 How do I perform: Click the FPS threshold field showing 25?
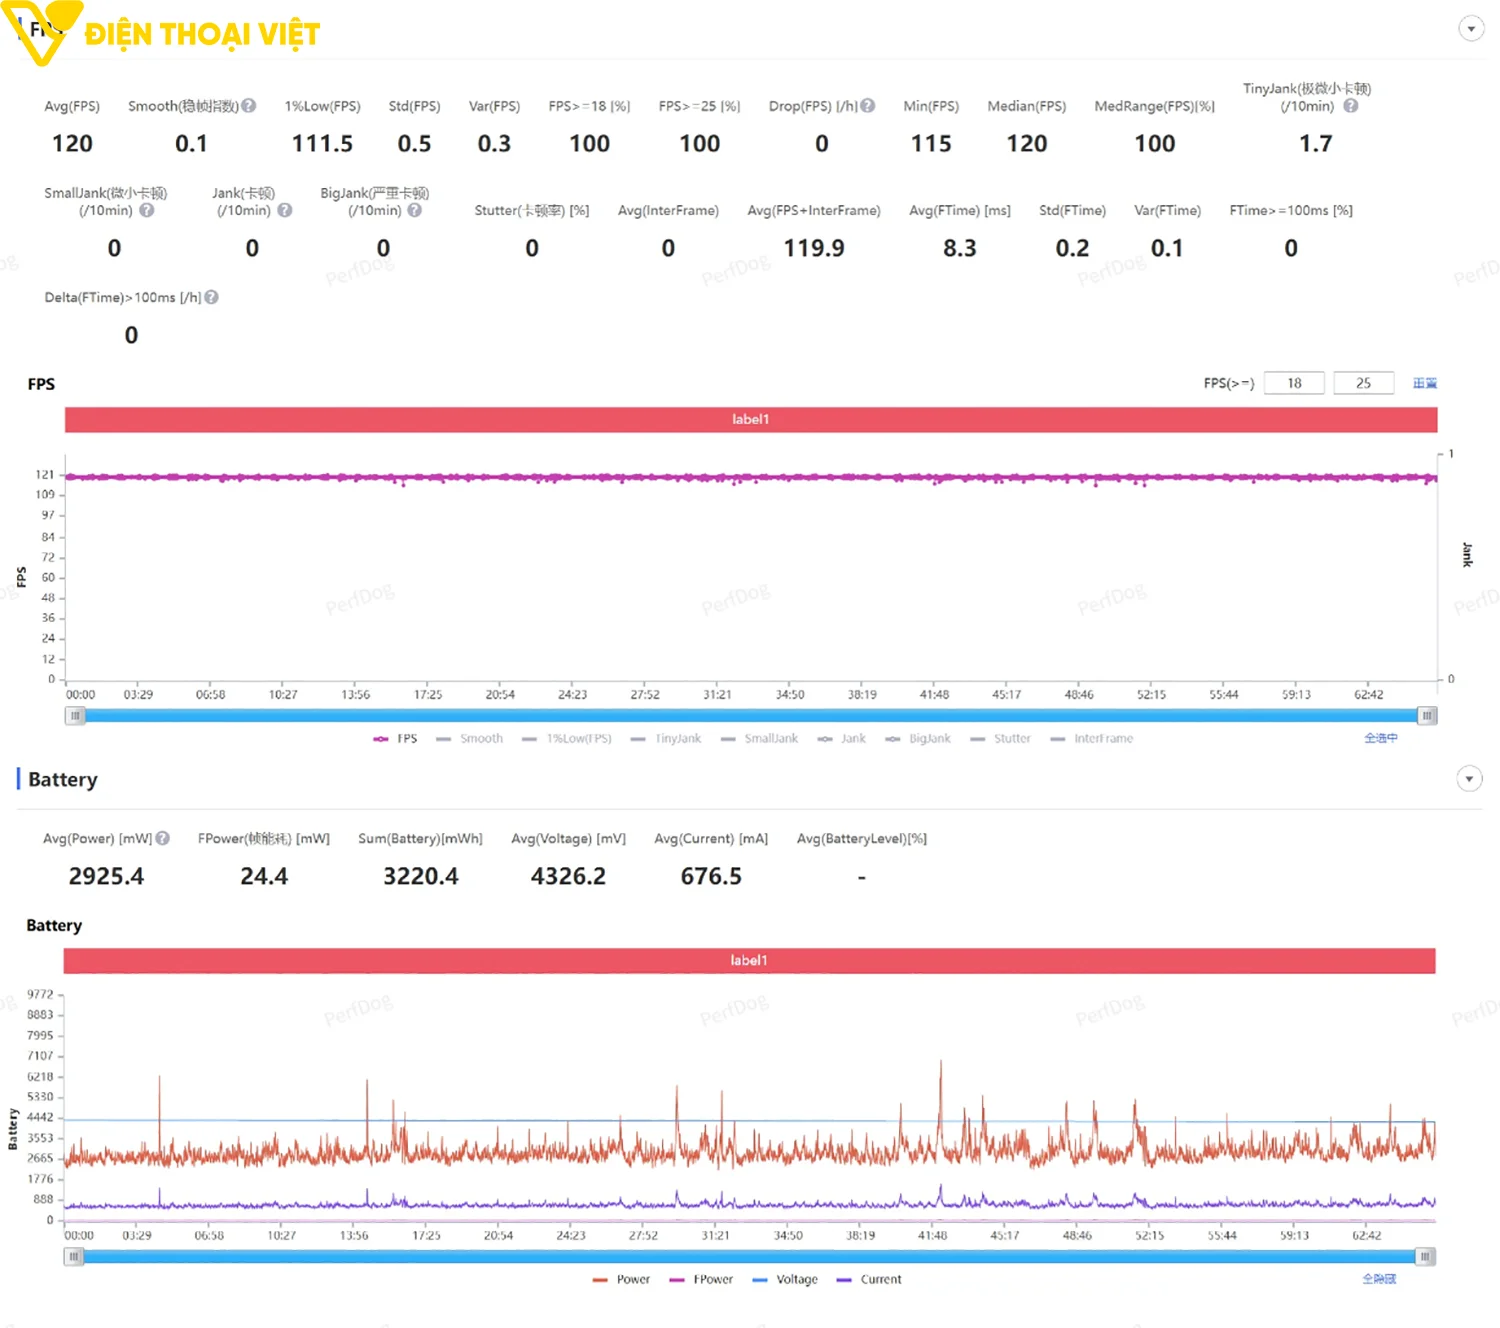coord(1363,383)
